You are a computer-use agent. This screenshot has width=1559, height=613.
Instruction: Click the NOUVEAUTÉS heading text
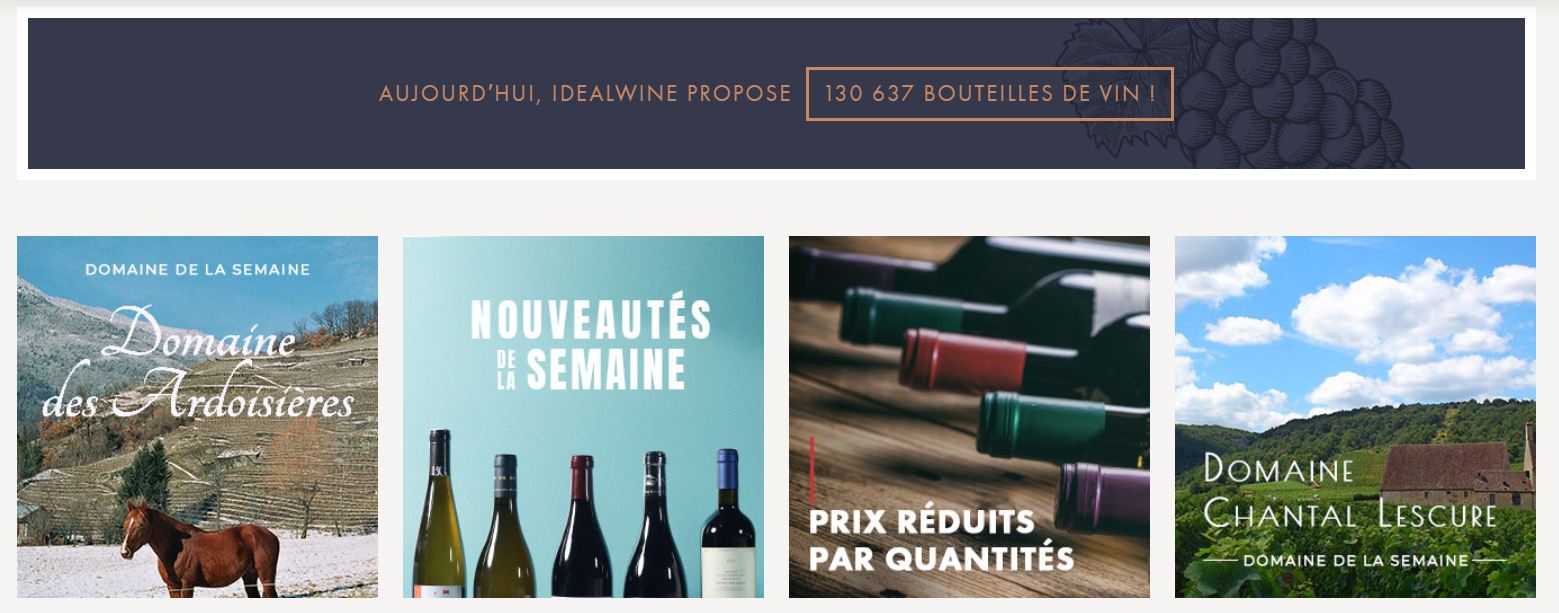(x=590, y=320)
